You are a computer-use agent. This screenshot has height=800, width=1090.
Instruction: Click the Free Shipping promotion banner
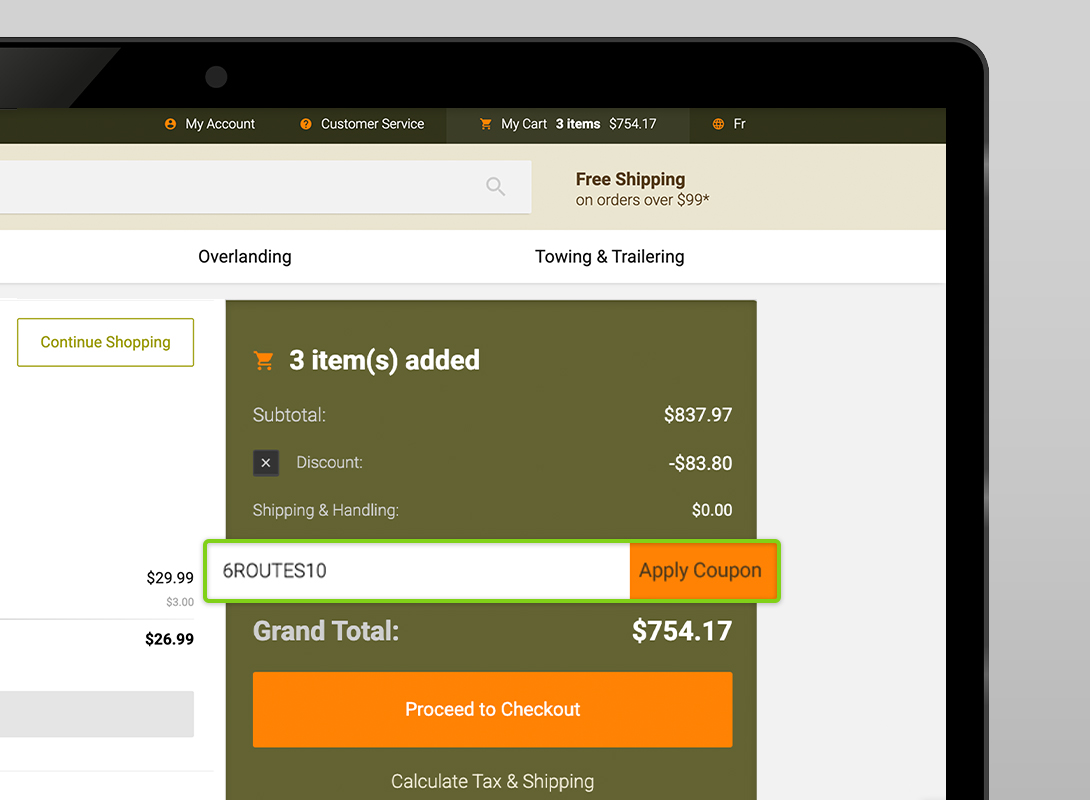point(642,188)
